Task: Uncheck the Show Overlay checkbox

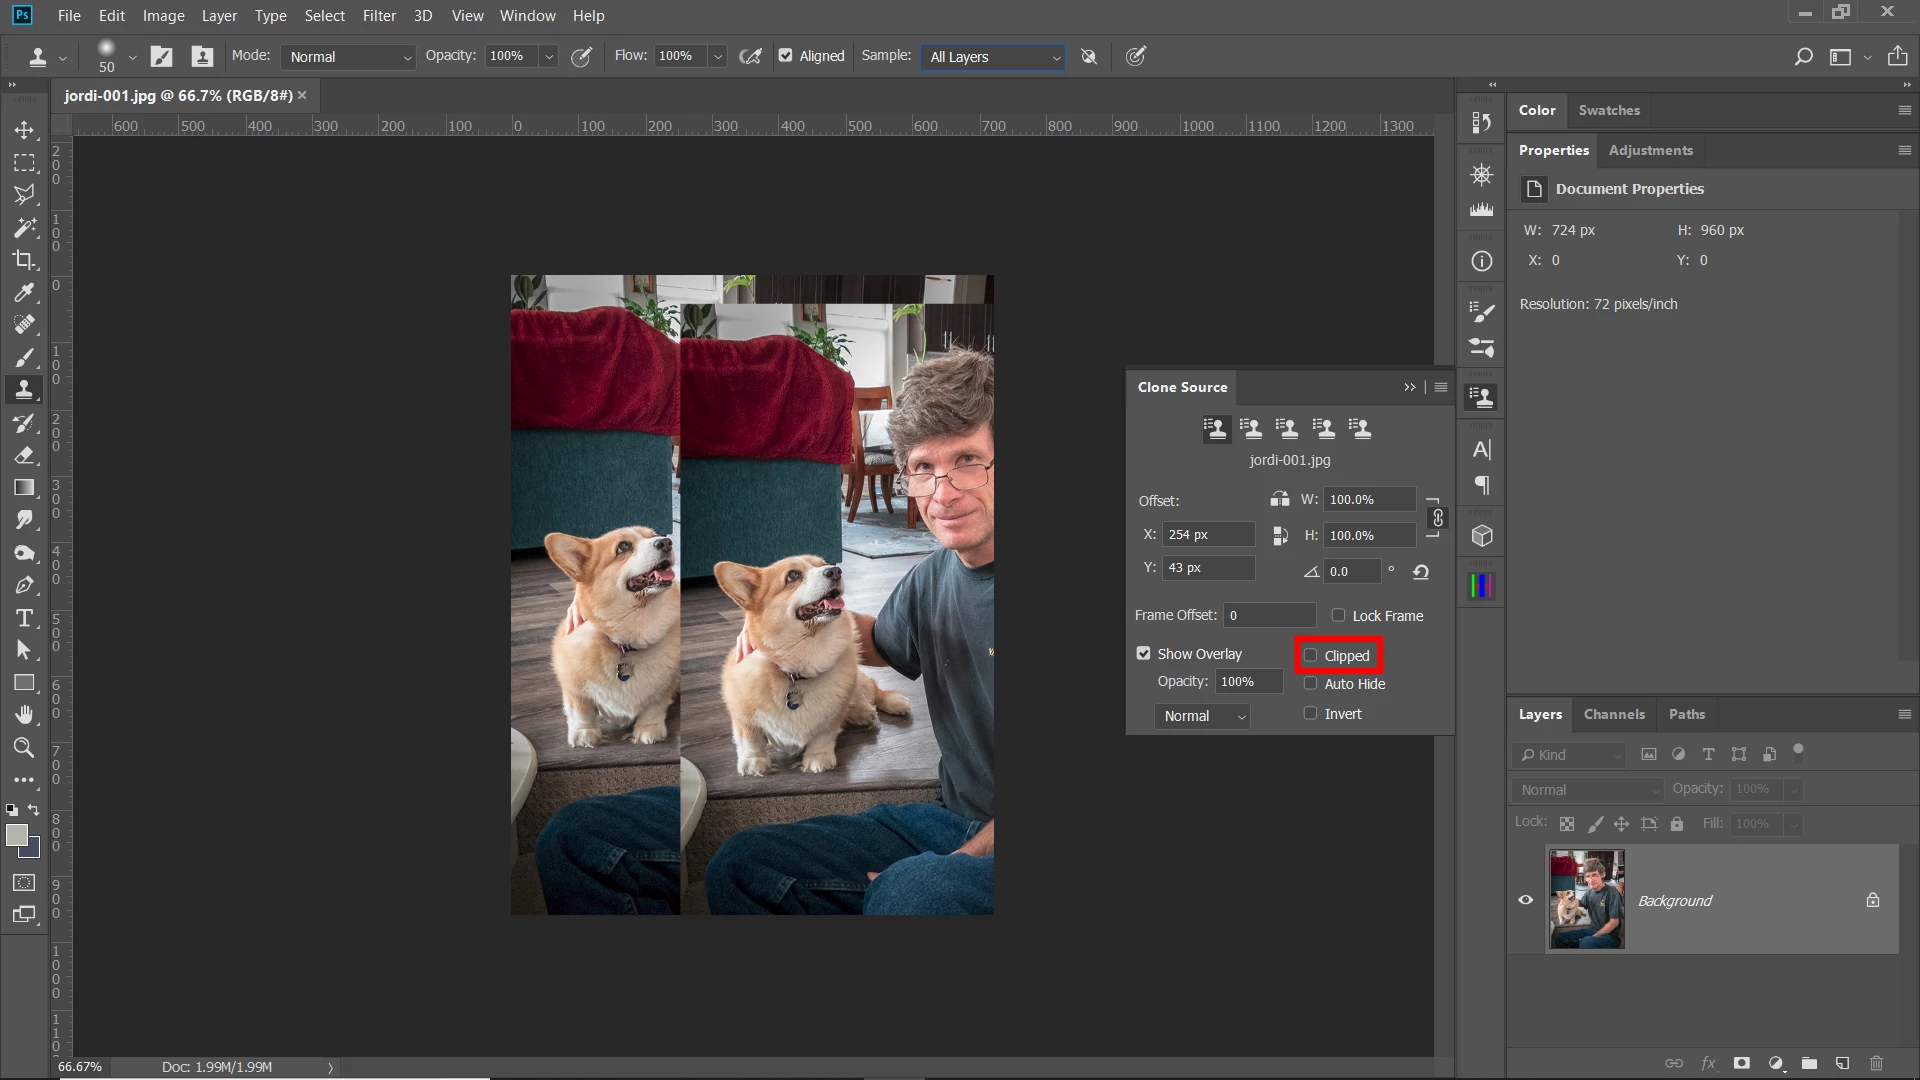Action: (1143, 653)
